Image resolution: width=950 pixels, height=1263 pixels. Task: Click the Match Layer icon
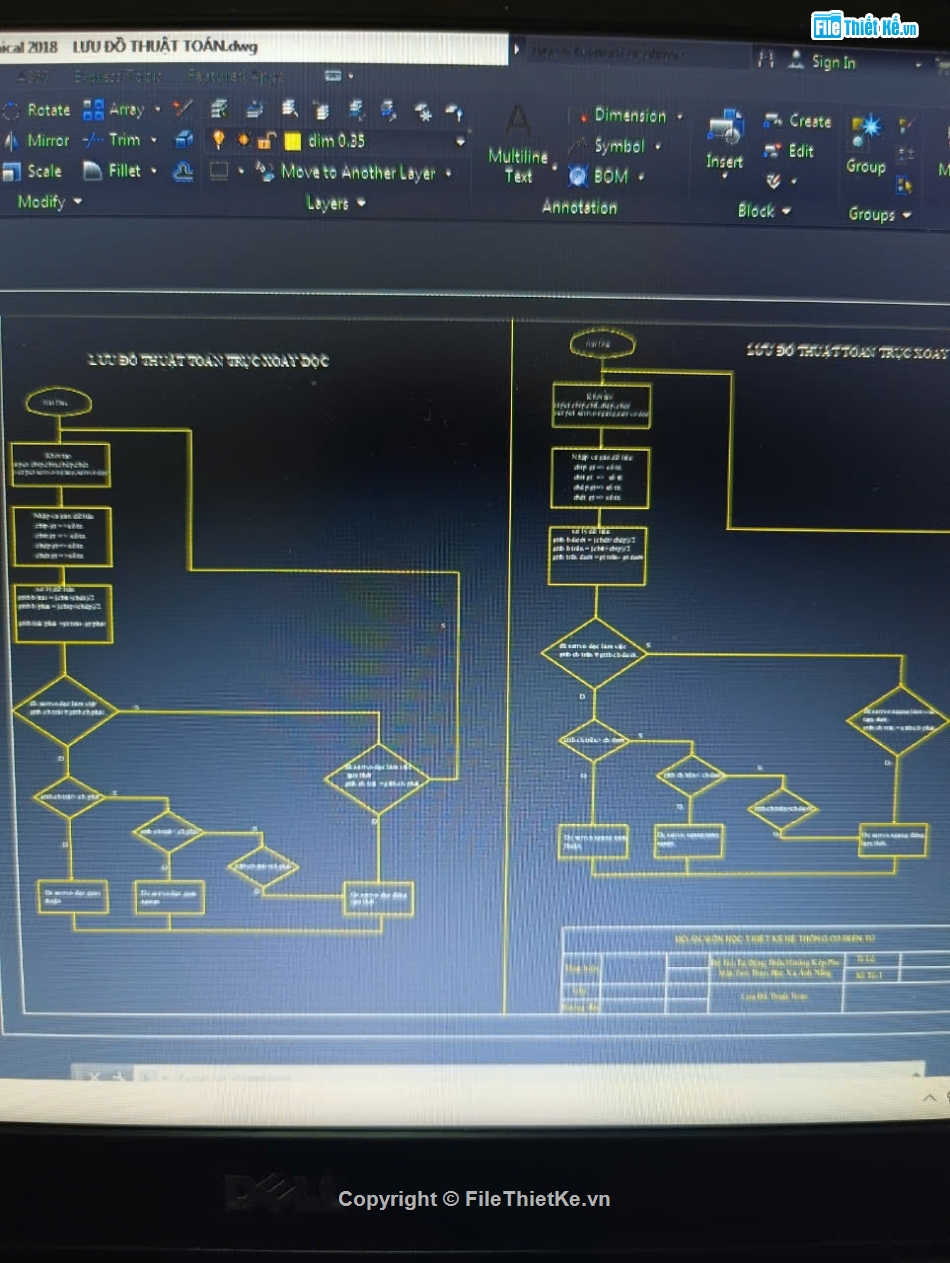[289, 108]
